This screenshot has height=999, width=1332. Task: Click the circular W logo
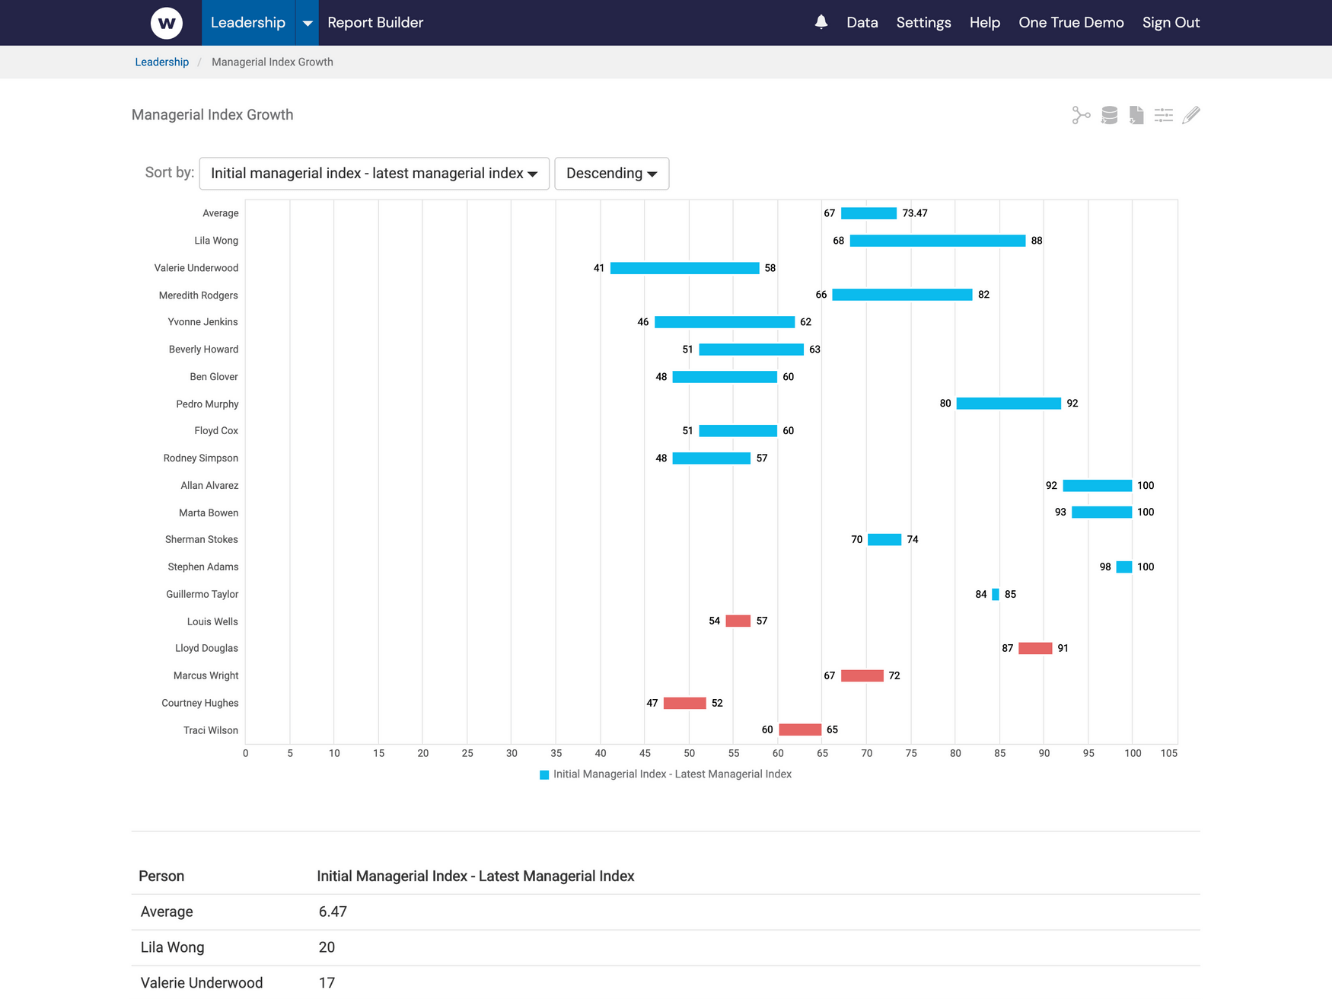tap(166, 22)
